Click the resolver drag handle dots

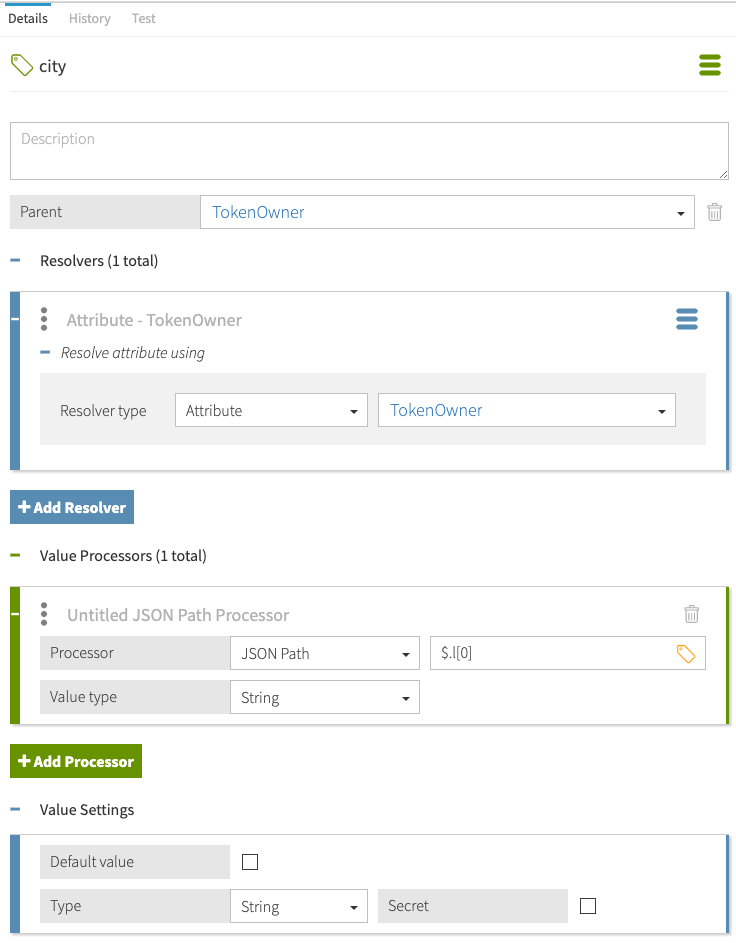point(44,319)
